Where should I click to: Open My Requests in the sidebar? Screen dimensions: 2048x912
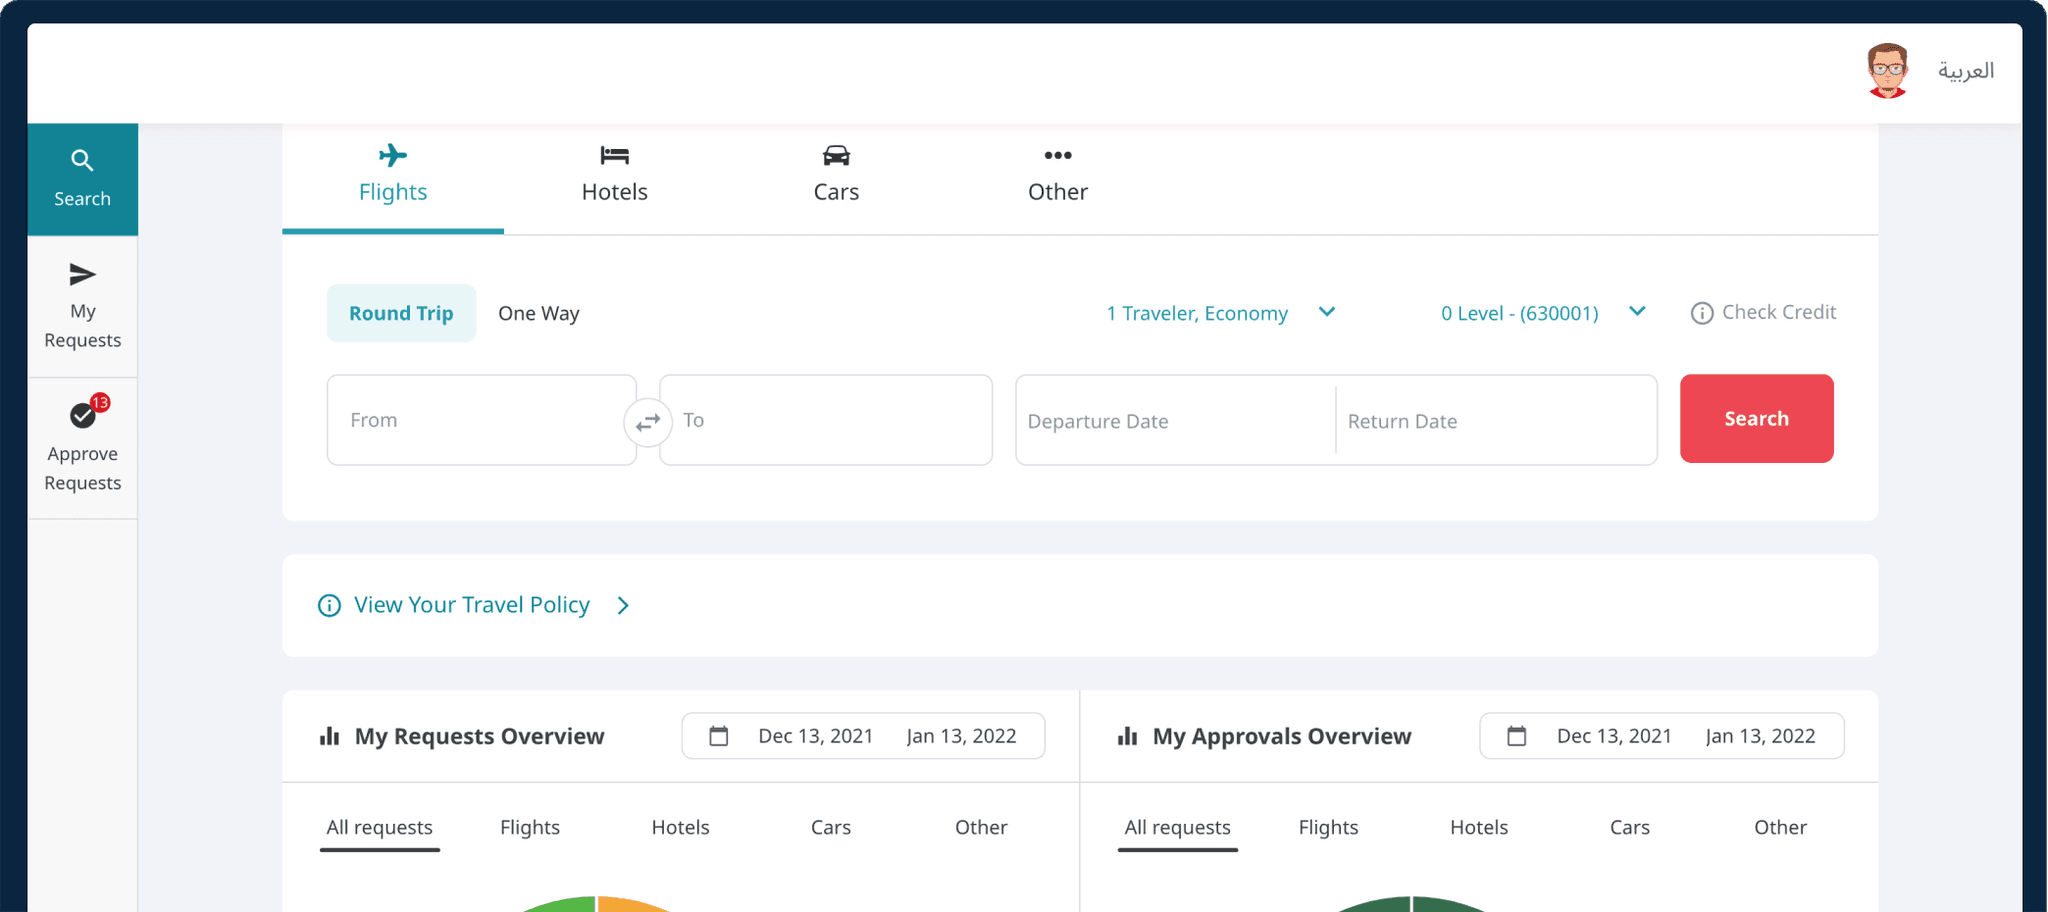(82, 306)
